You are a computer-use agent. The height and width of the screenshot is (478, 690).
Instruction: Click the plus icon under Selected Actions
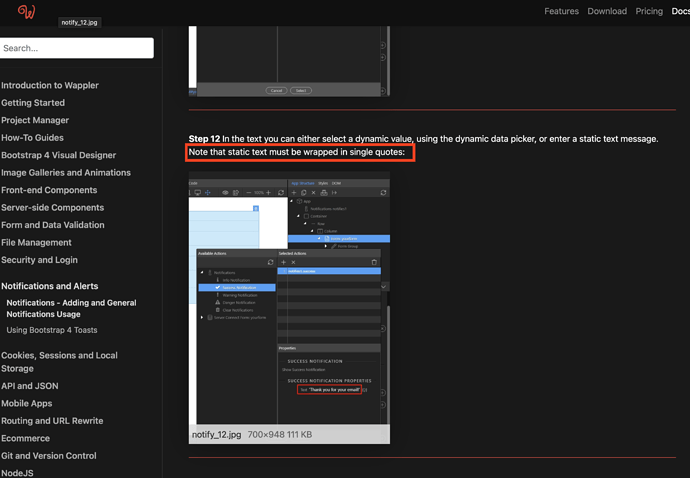point(283,262)
